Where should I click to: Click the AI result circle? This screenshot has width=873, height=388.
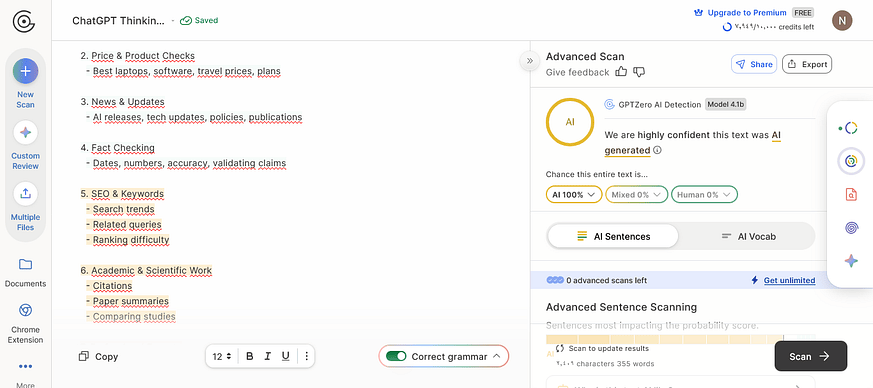point(570,122)
